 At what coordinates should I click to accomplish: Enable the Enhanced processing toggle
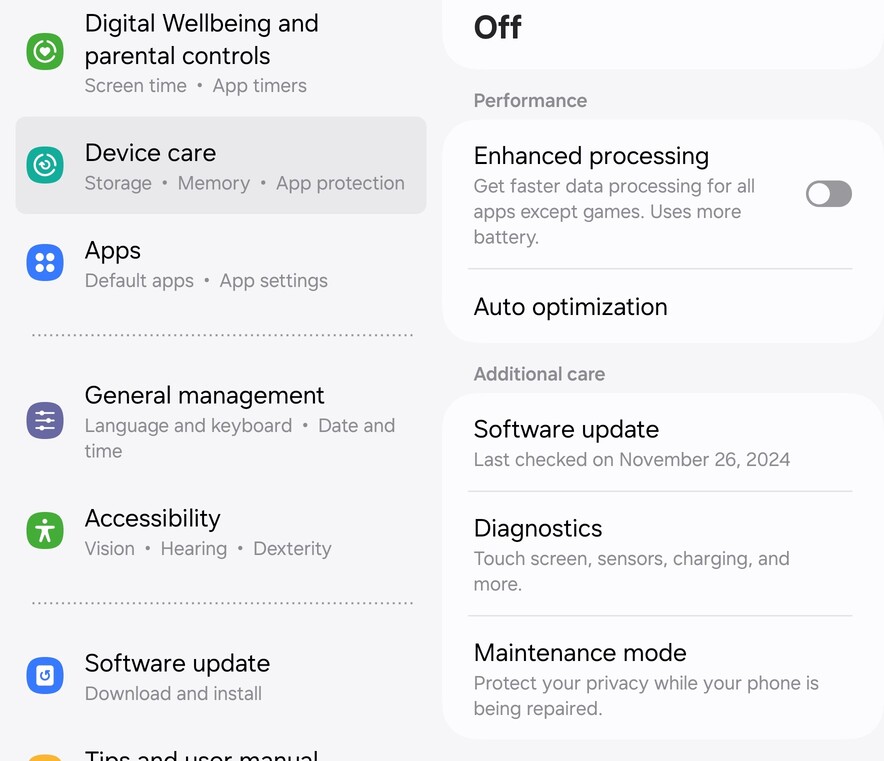[x=828, y=194]
